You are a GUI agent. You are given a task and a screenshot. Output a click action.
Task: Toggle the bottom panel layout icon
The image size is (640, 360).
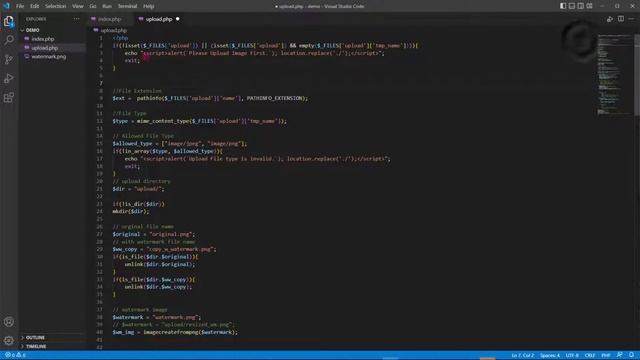click(x=572, y=6)
